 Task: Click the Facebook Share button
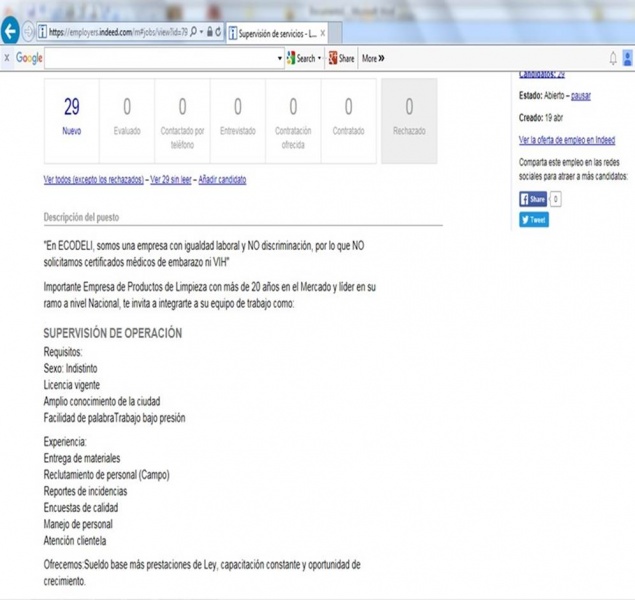coord(533,199)
